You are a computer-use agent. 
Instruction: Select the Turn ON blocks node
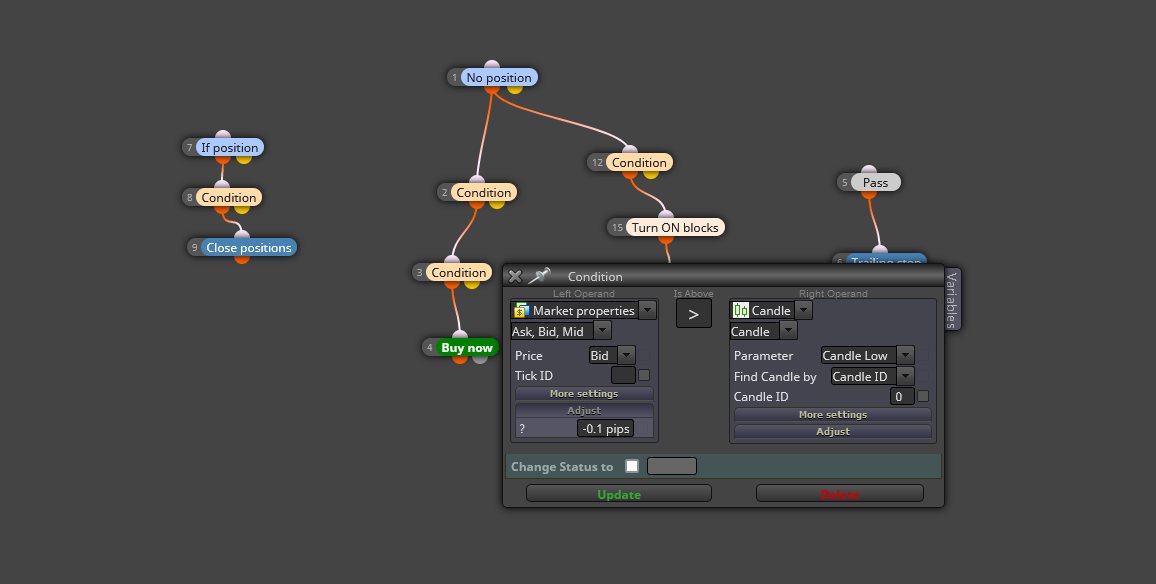pos(675,227)
